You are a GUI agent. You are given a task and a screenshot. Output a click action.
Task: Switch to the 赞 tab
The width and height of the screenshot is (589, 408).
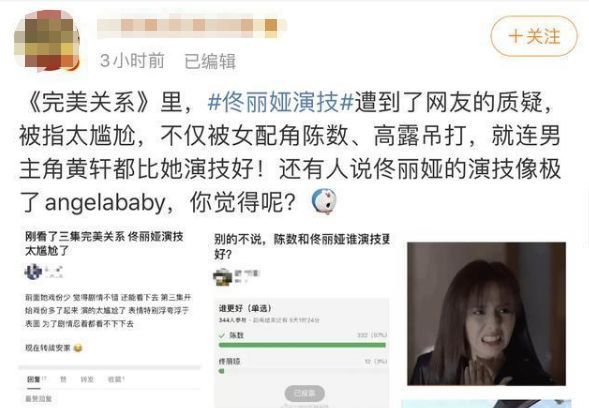(x=63, y=380)
